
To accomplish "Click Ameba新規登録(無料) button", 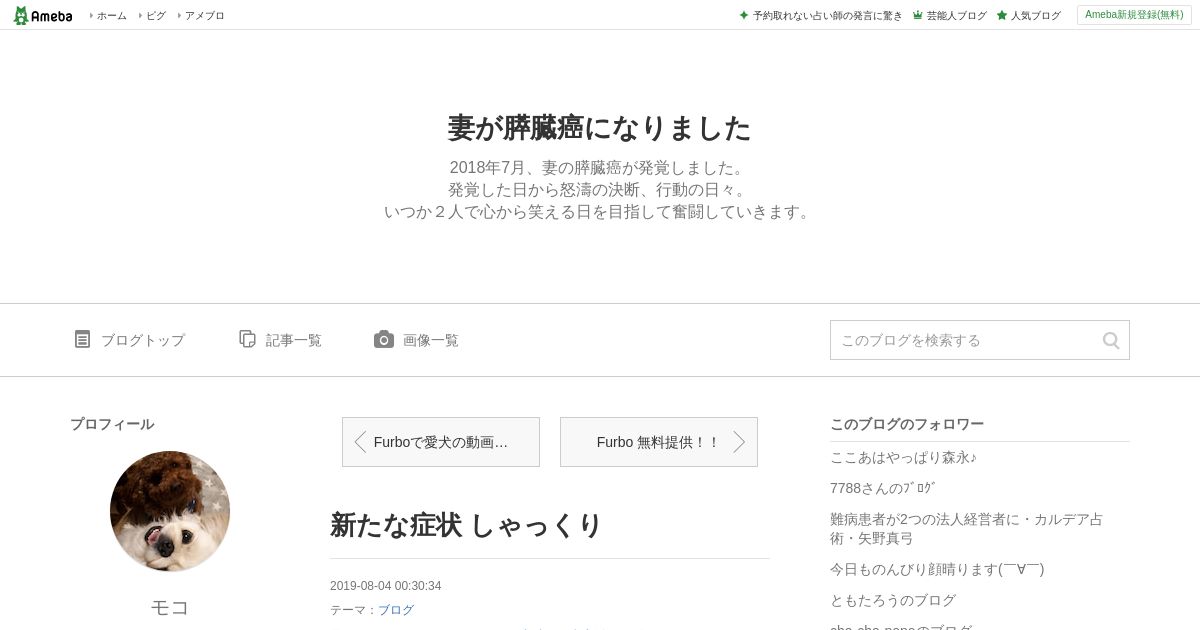I will 1134,15.
